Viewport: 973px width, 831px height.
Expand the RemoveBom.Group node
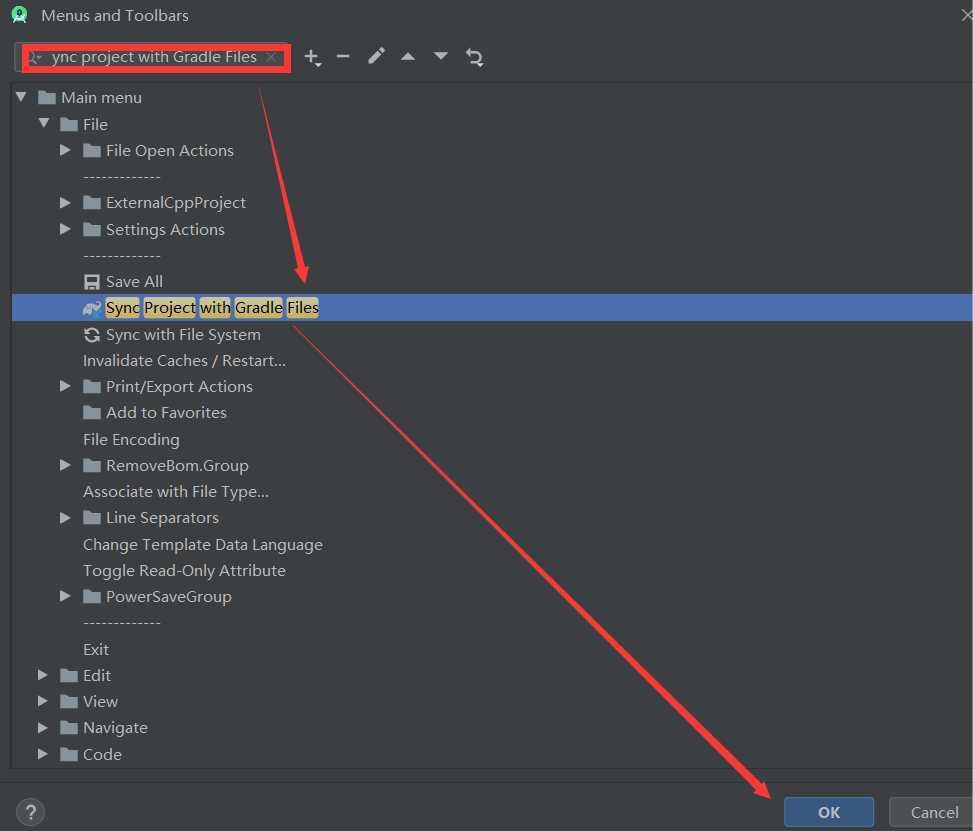(x=65, y=465)
